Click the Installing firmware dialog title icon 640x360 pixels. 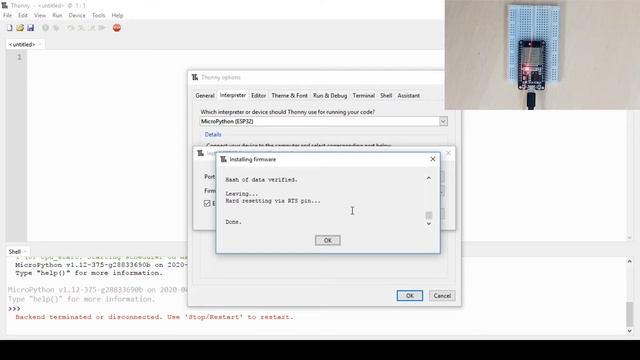[223, 159]
